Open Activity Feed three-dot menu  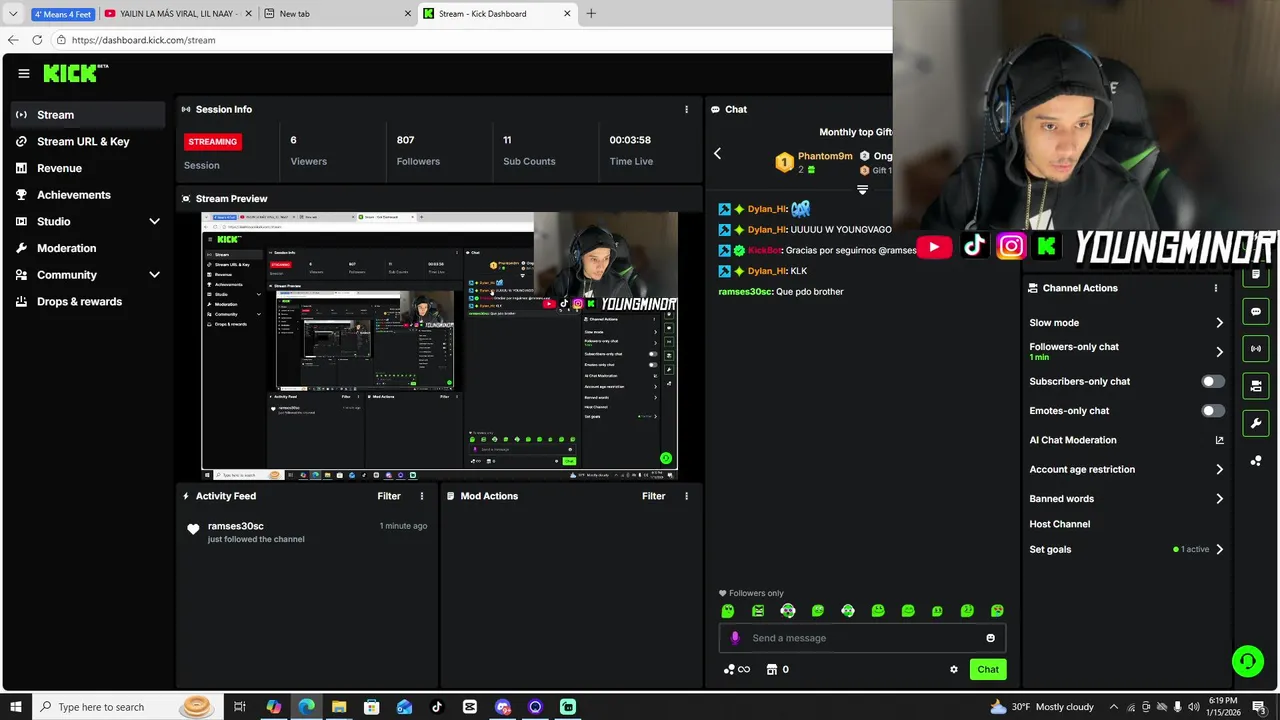422,496
